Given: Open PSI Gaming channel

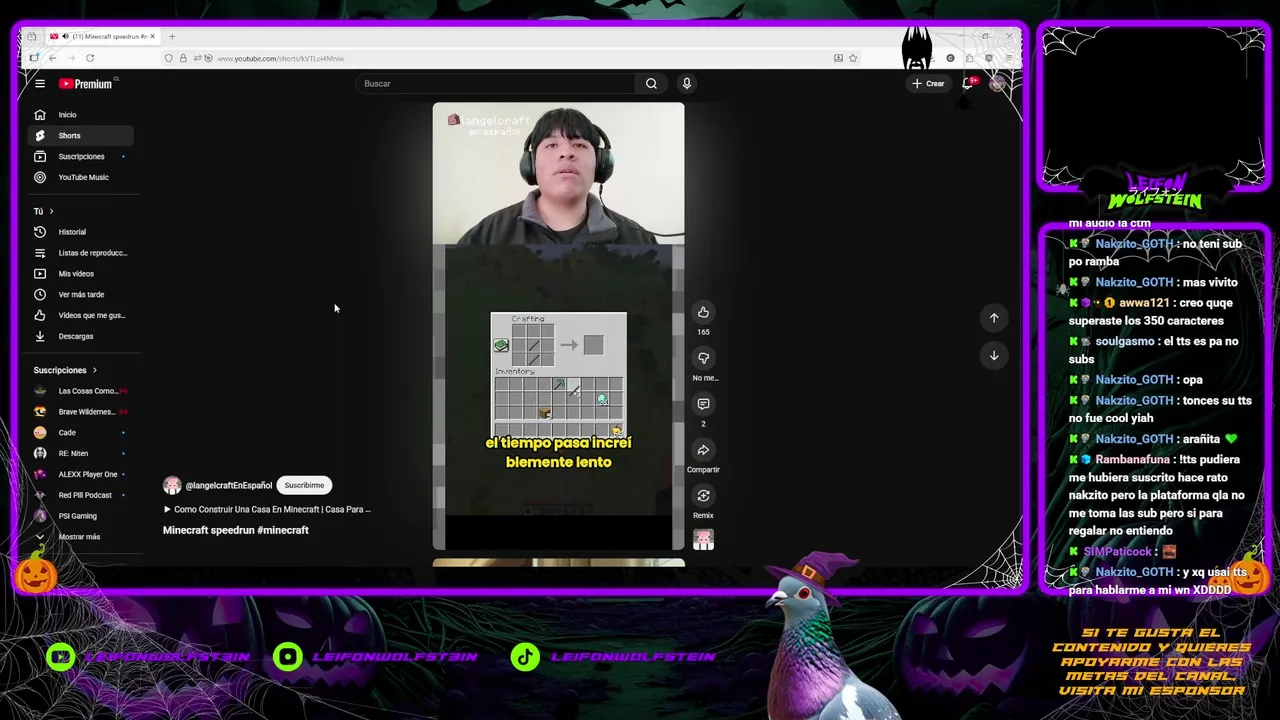Looking at the screenshot, I should pos(79,516).
